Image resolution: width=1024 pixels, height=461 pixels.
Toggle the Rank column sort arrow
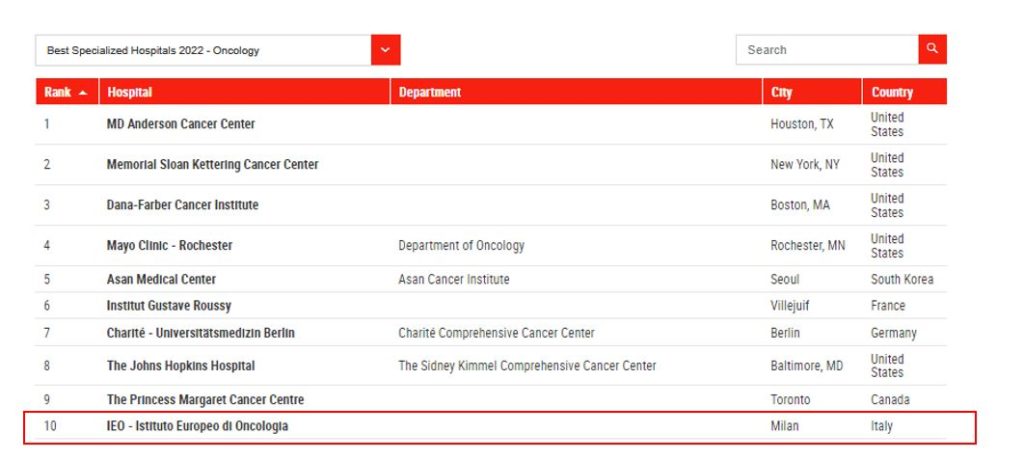click(82, 92)
